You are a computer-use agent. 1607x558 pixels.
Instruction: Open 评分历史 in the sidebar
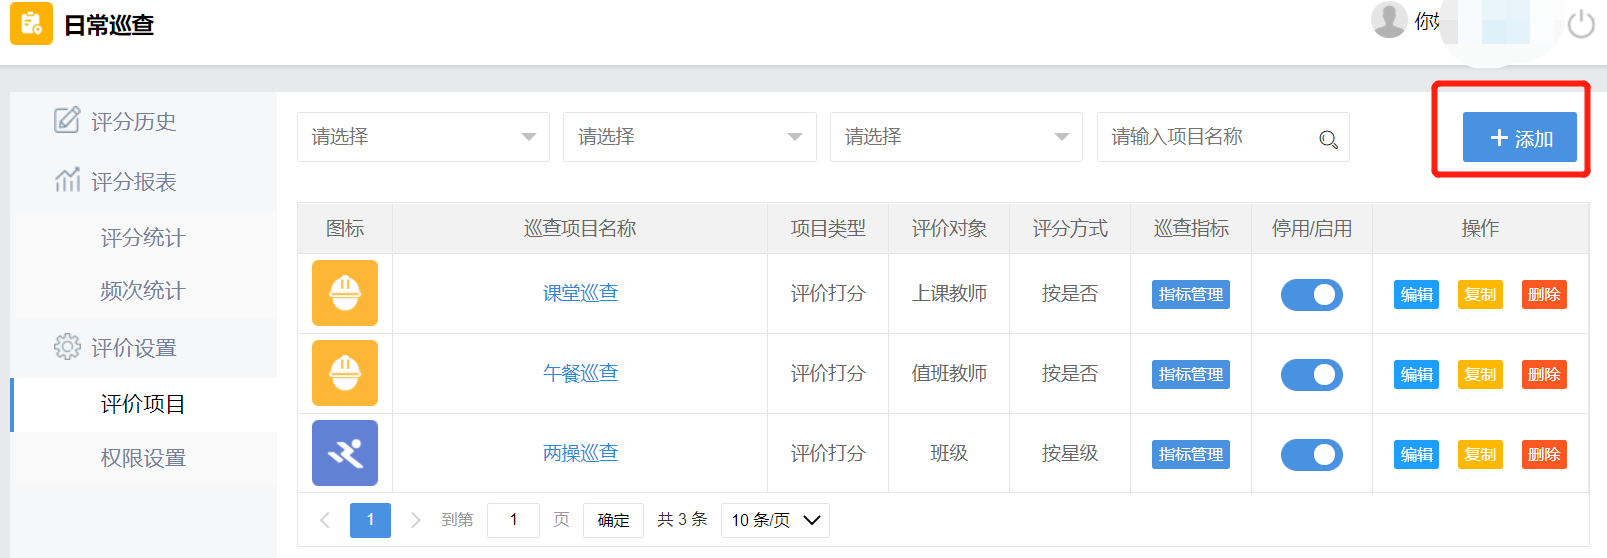point(133,122)
